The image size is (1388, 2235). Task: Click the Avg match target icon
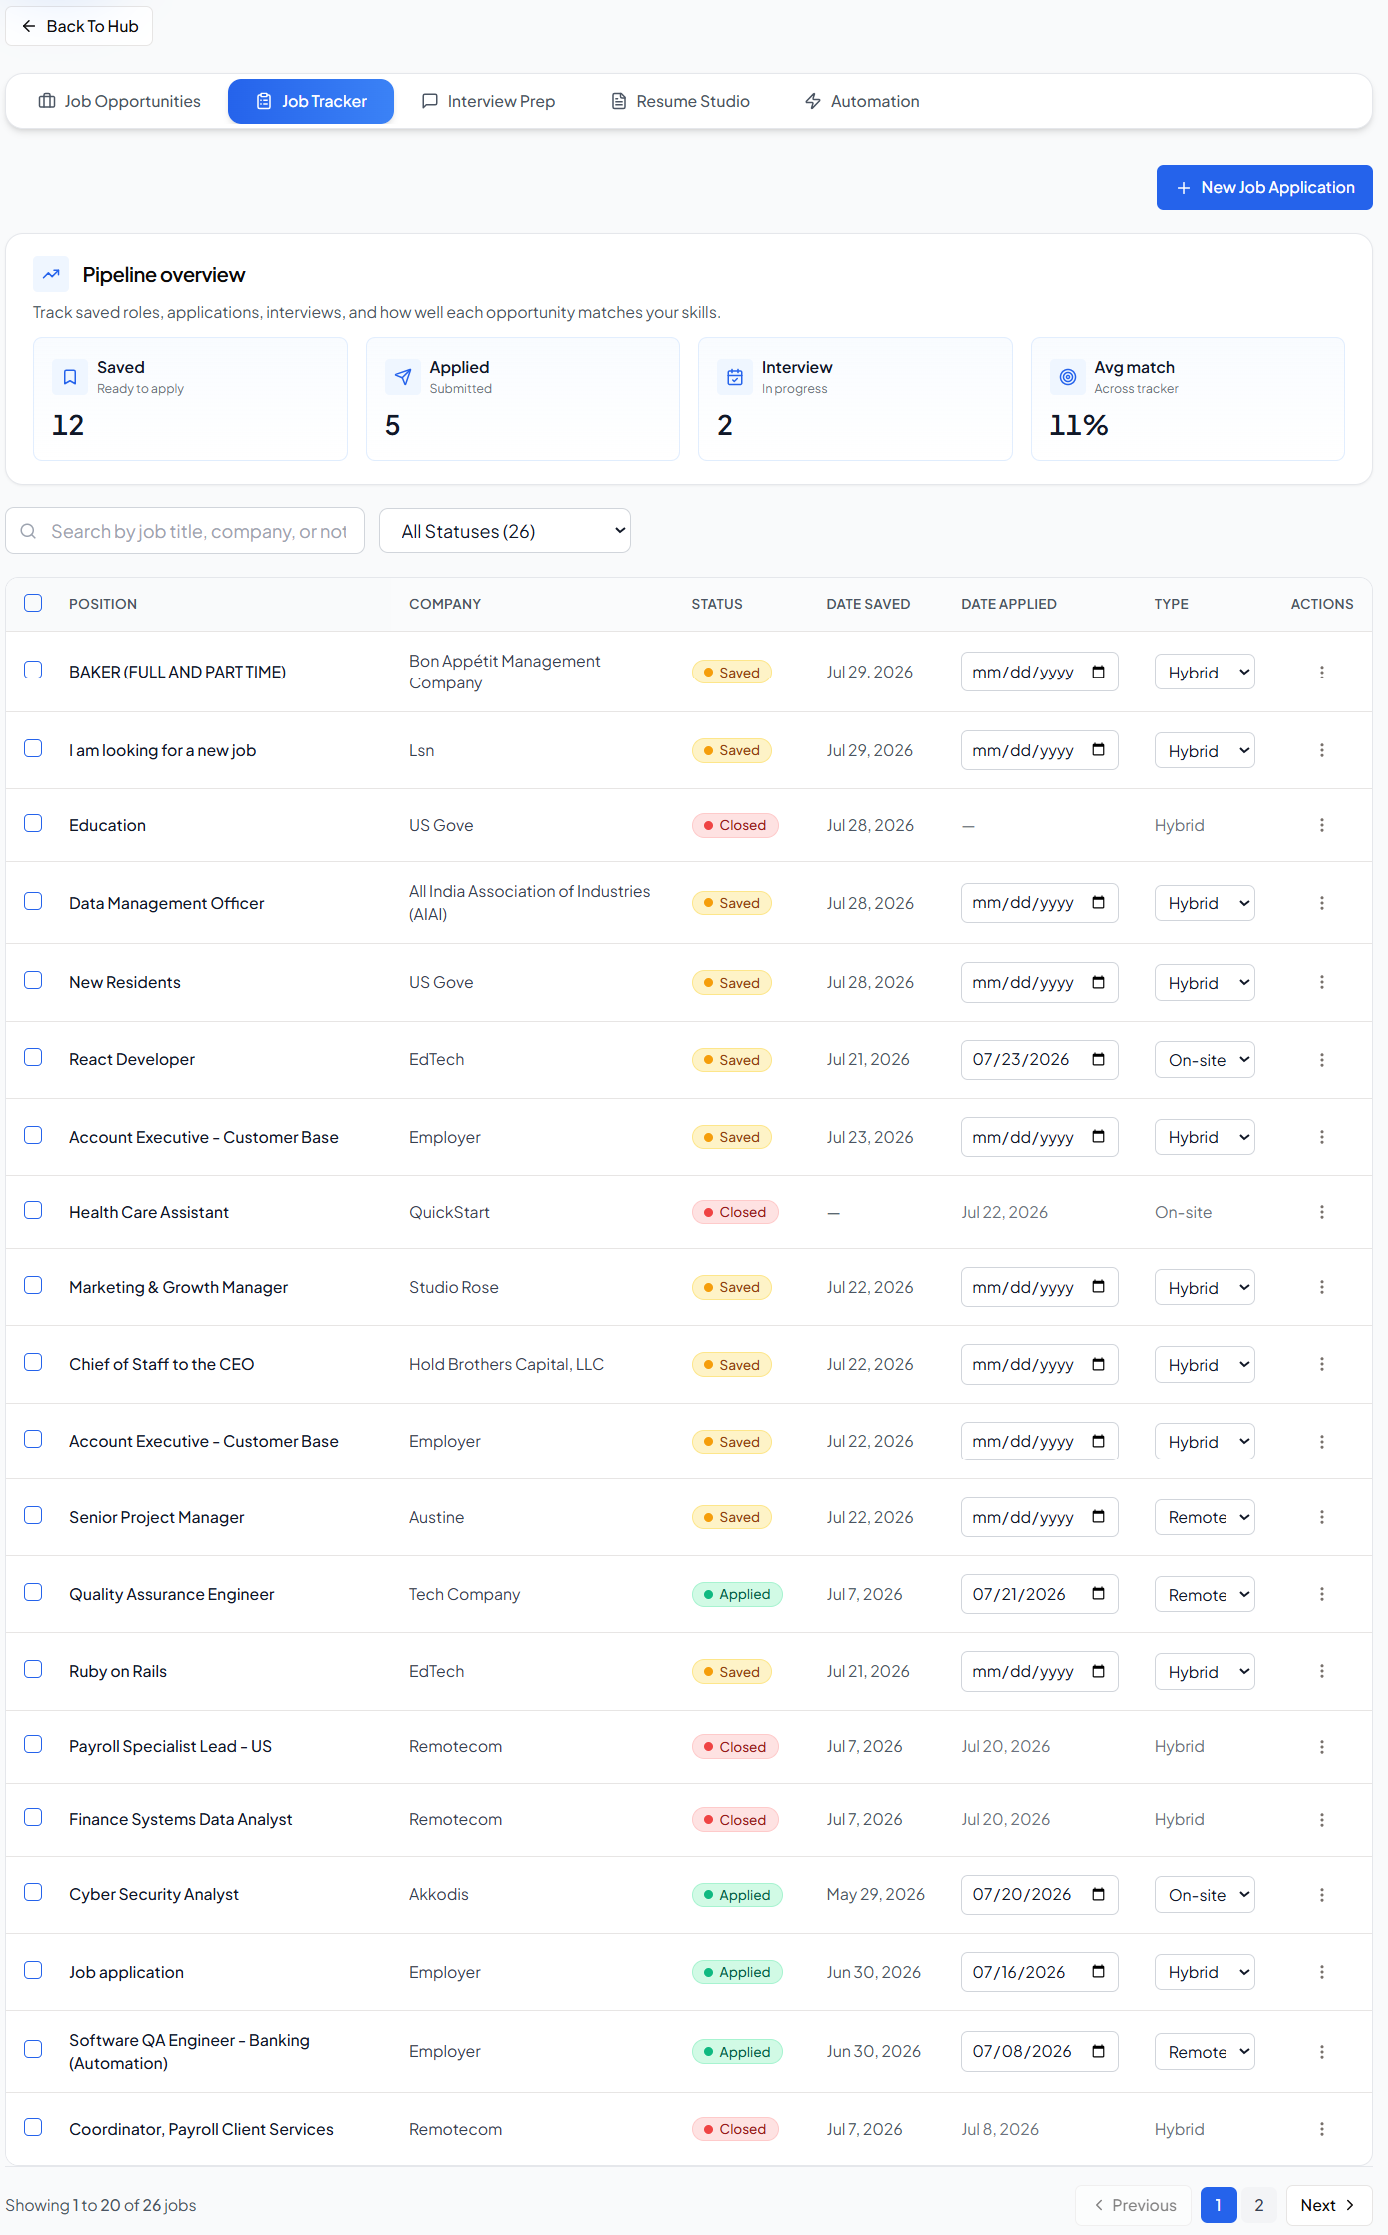(x=1068, y=377)
